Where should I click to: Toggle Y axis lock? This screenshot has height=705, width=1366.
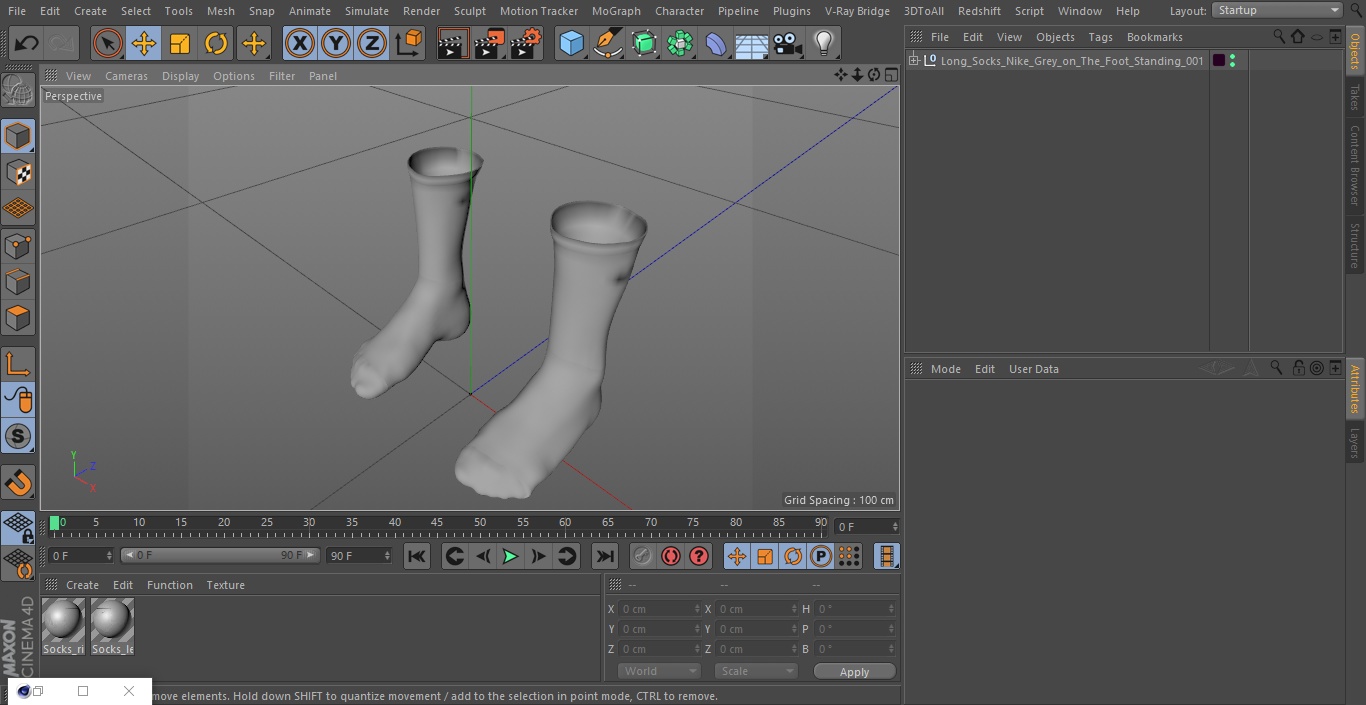tap(336, 43)
